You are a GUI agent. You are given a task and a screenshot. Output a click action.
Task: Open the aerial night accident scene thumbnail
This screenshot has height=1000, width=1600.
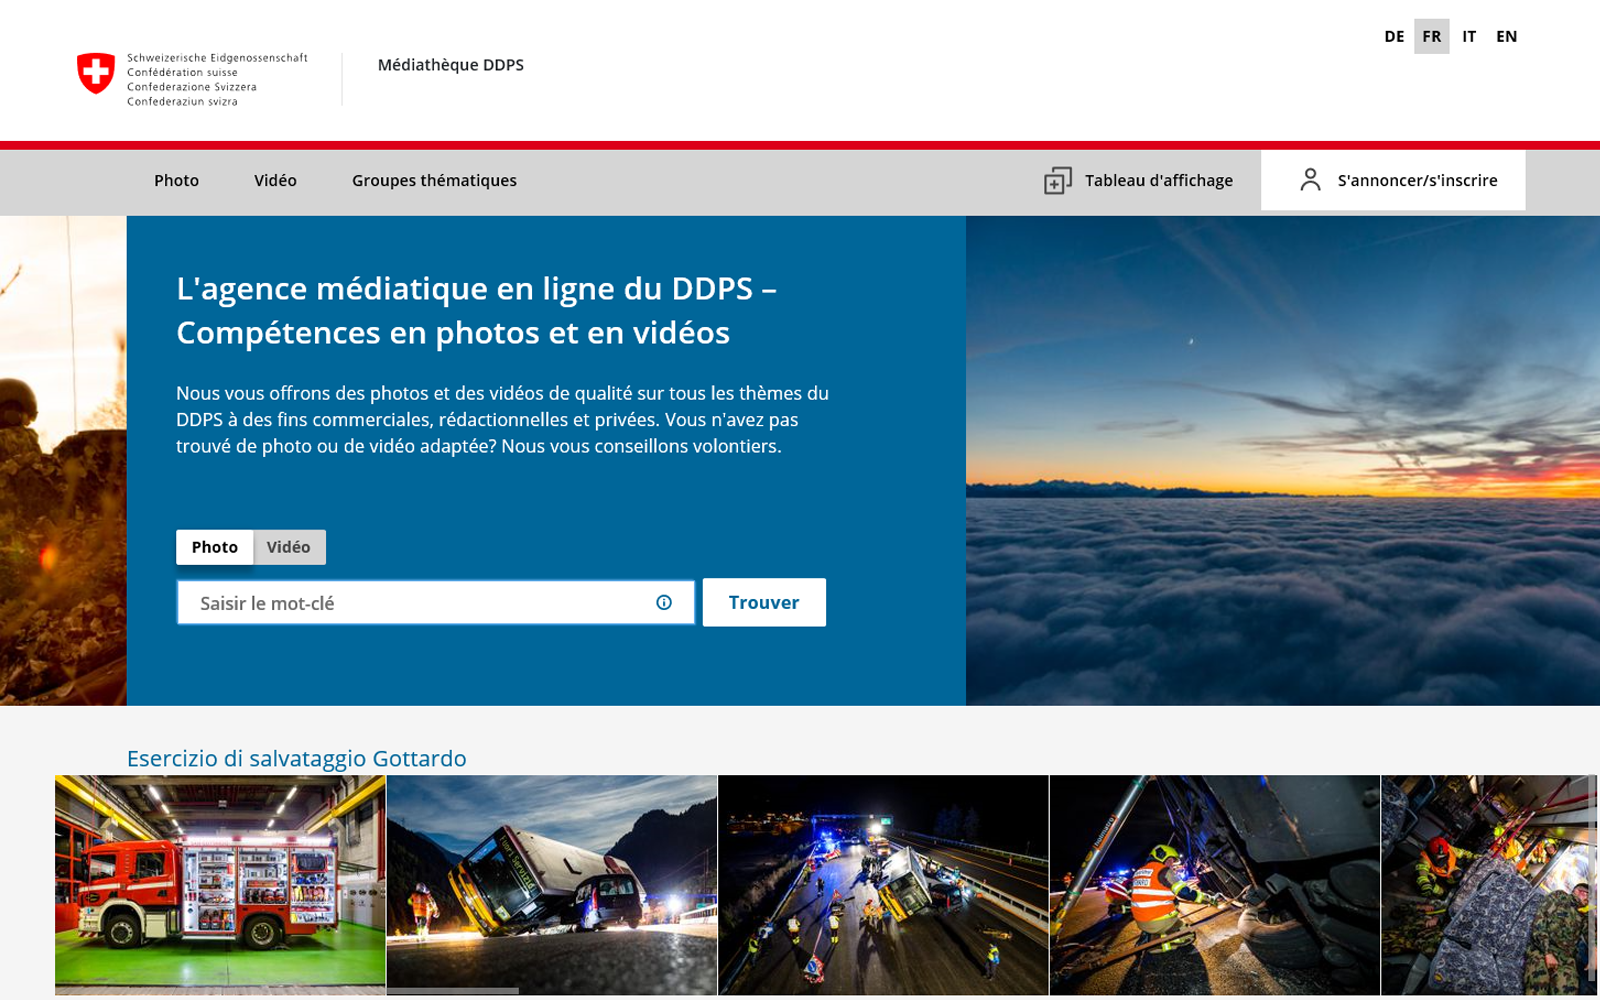click(883, 884)
